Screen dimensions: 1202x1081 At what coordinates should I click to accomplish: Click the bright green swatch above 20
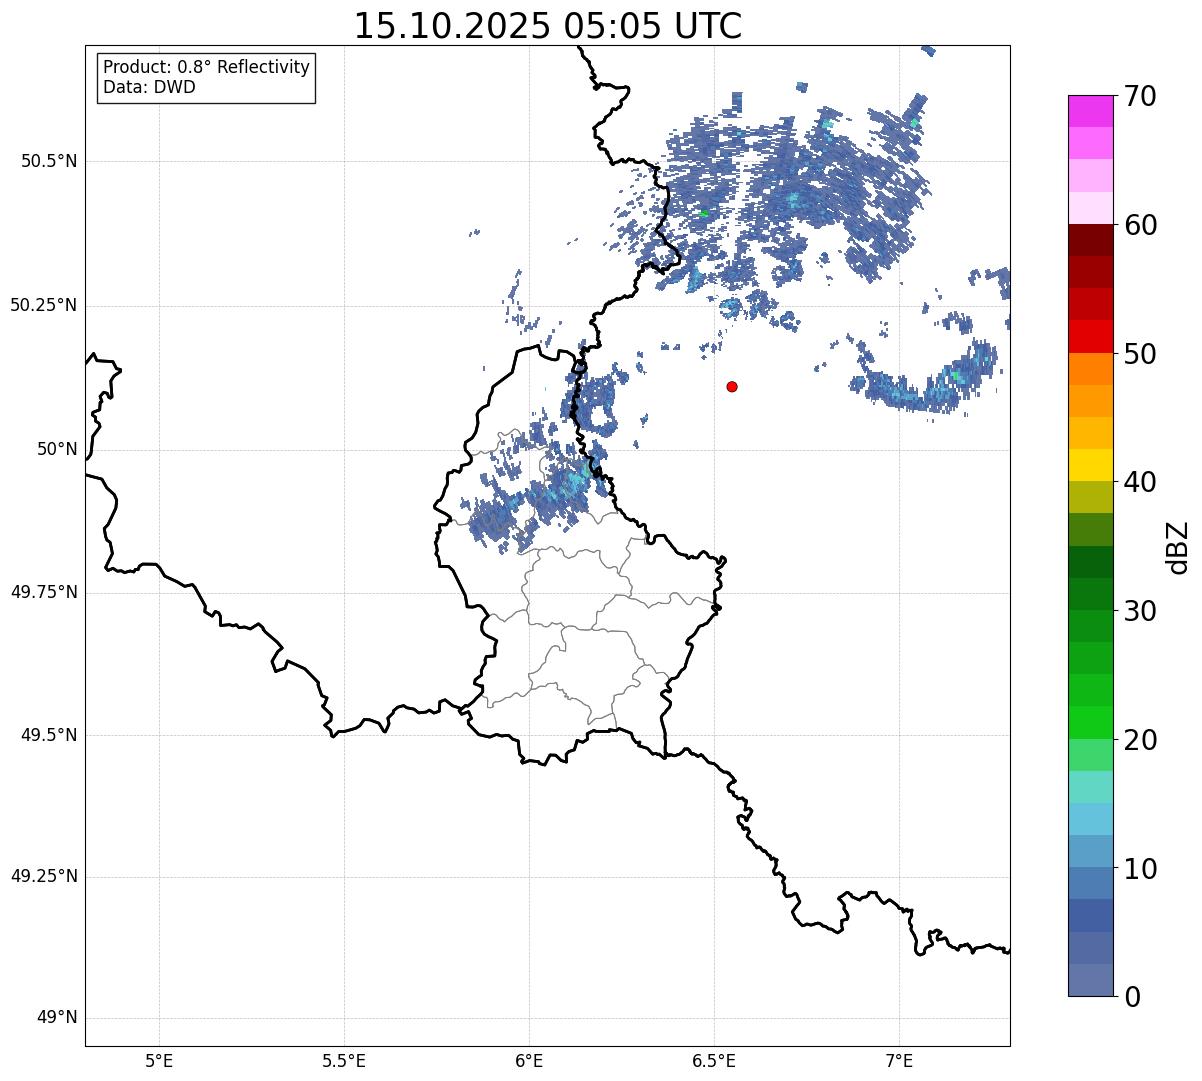[x=1091, y=723]
